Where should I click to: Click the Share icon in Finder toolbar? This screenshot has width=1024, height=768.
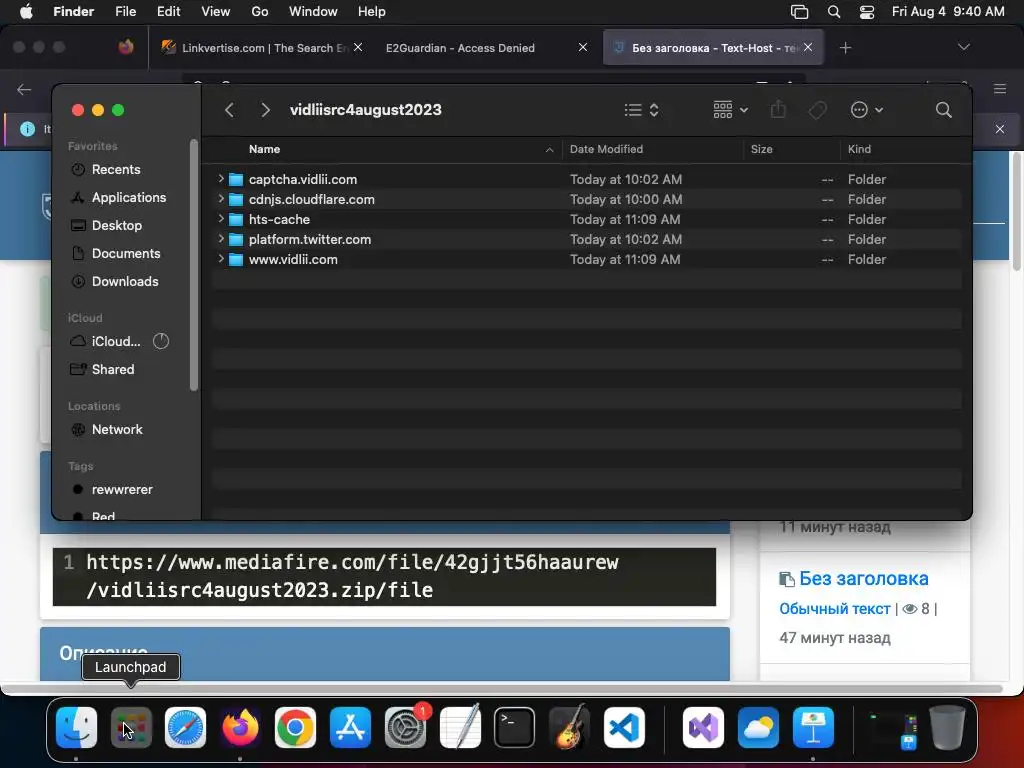point(778,109)
